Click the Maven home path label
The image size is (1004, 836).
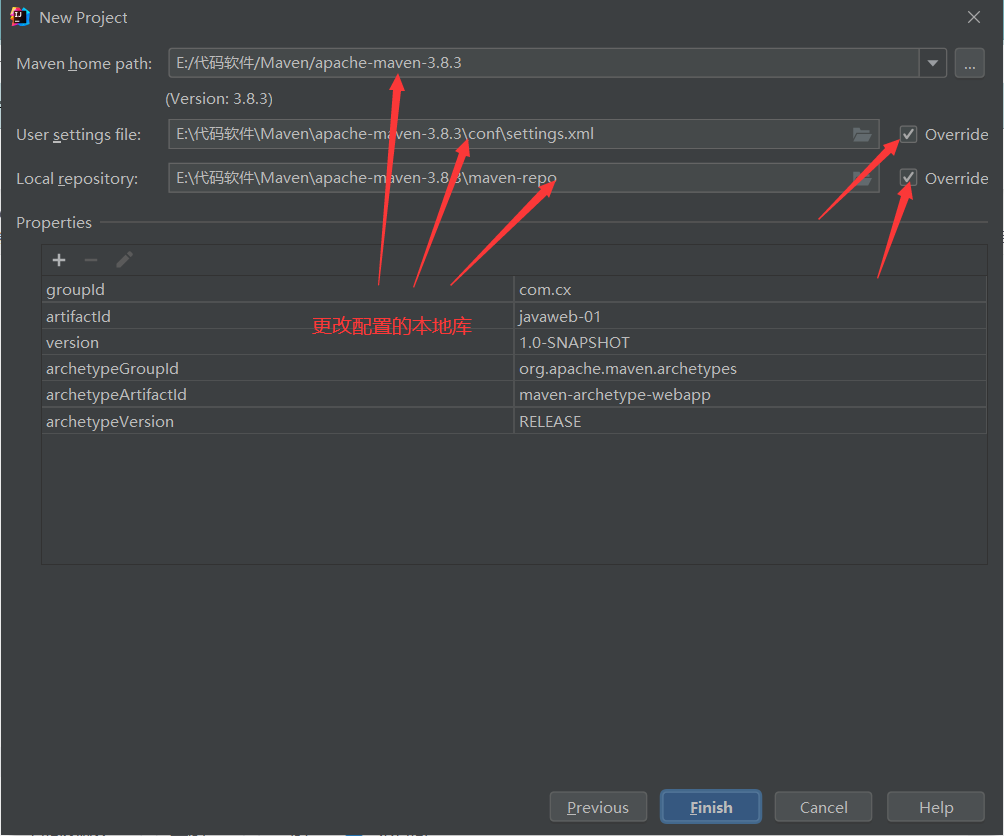84,64
